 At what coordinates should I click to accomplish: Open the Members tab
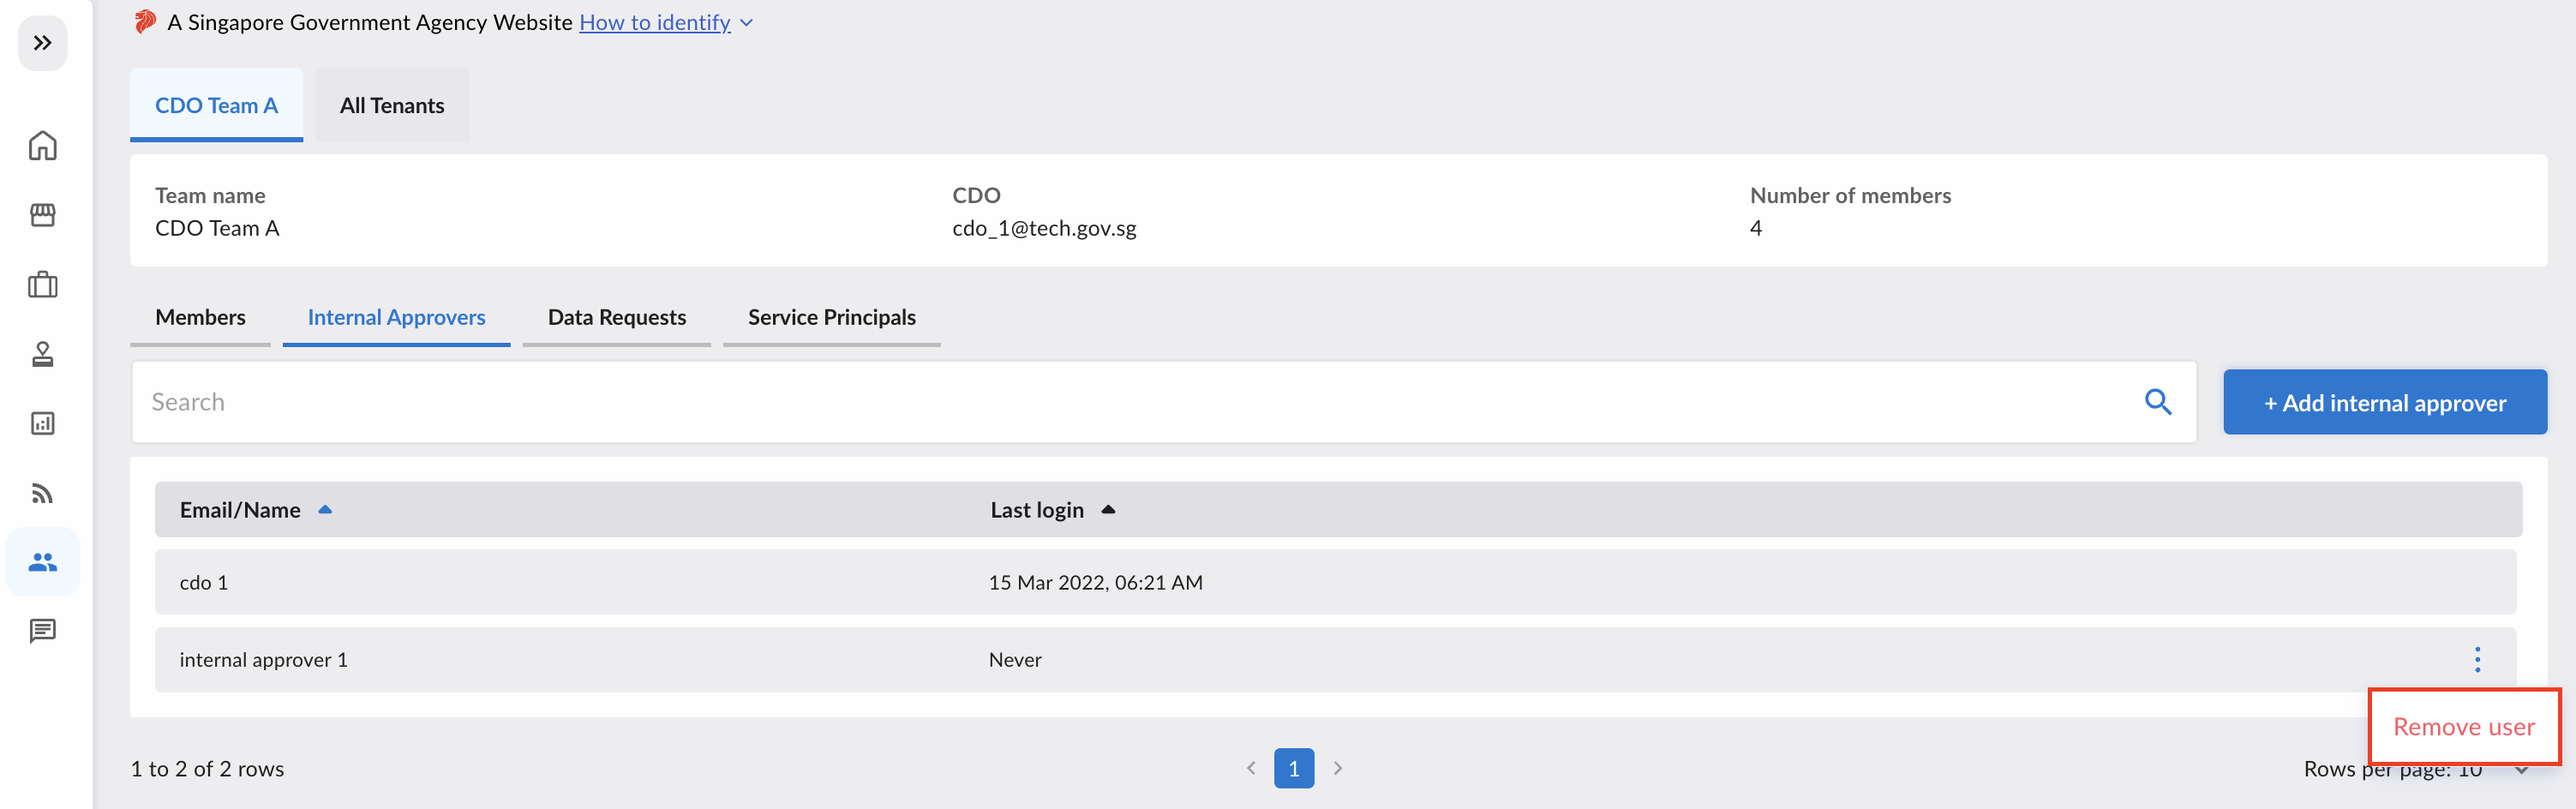click(x=200, y=317)
